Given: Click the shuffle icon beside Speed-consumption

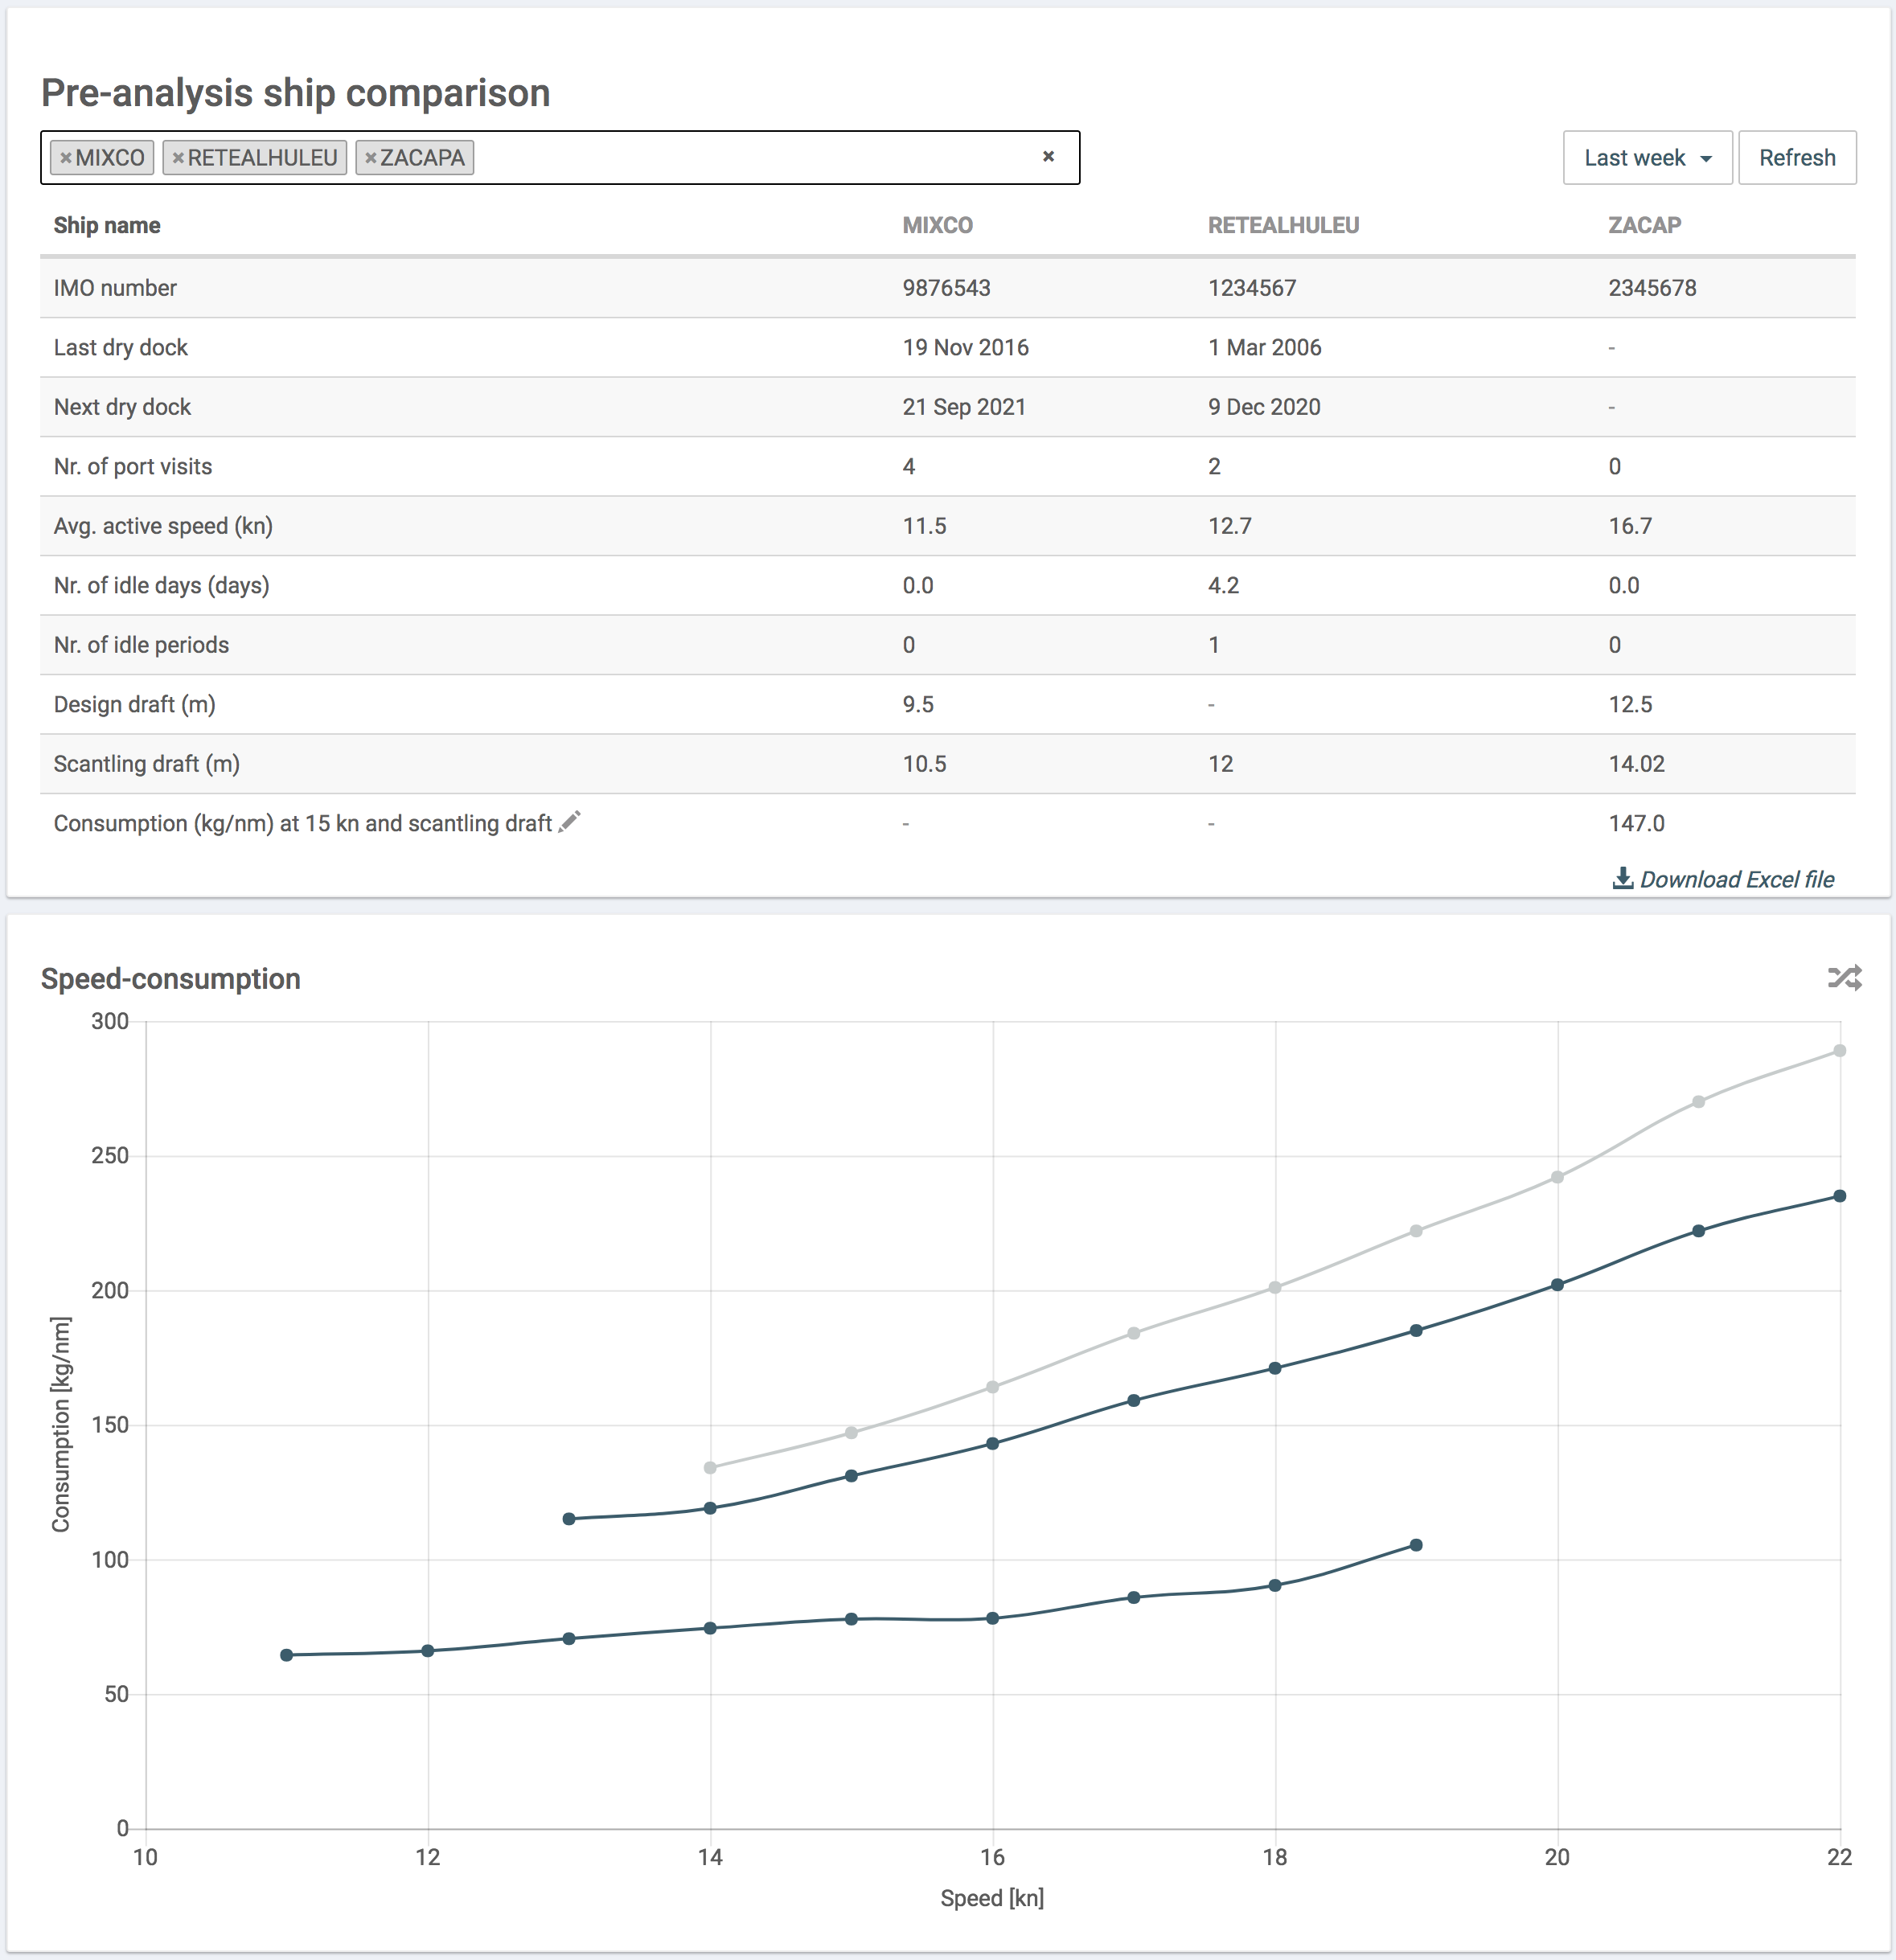Looking at the screenshot, I should point(1844,977).
